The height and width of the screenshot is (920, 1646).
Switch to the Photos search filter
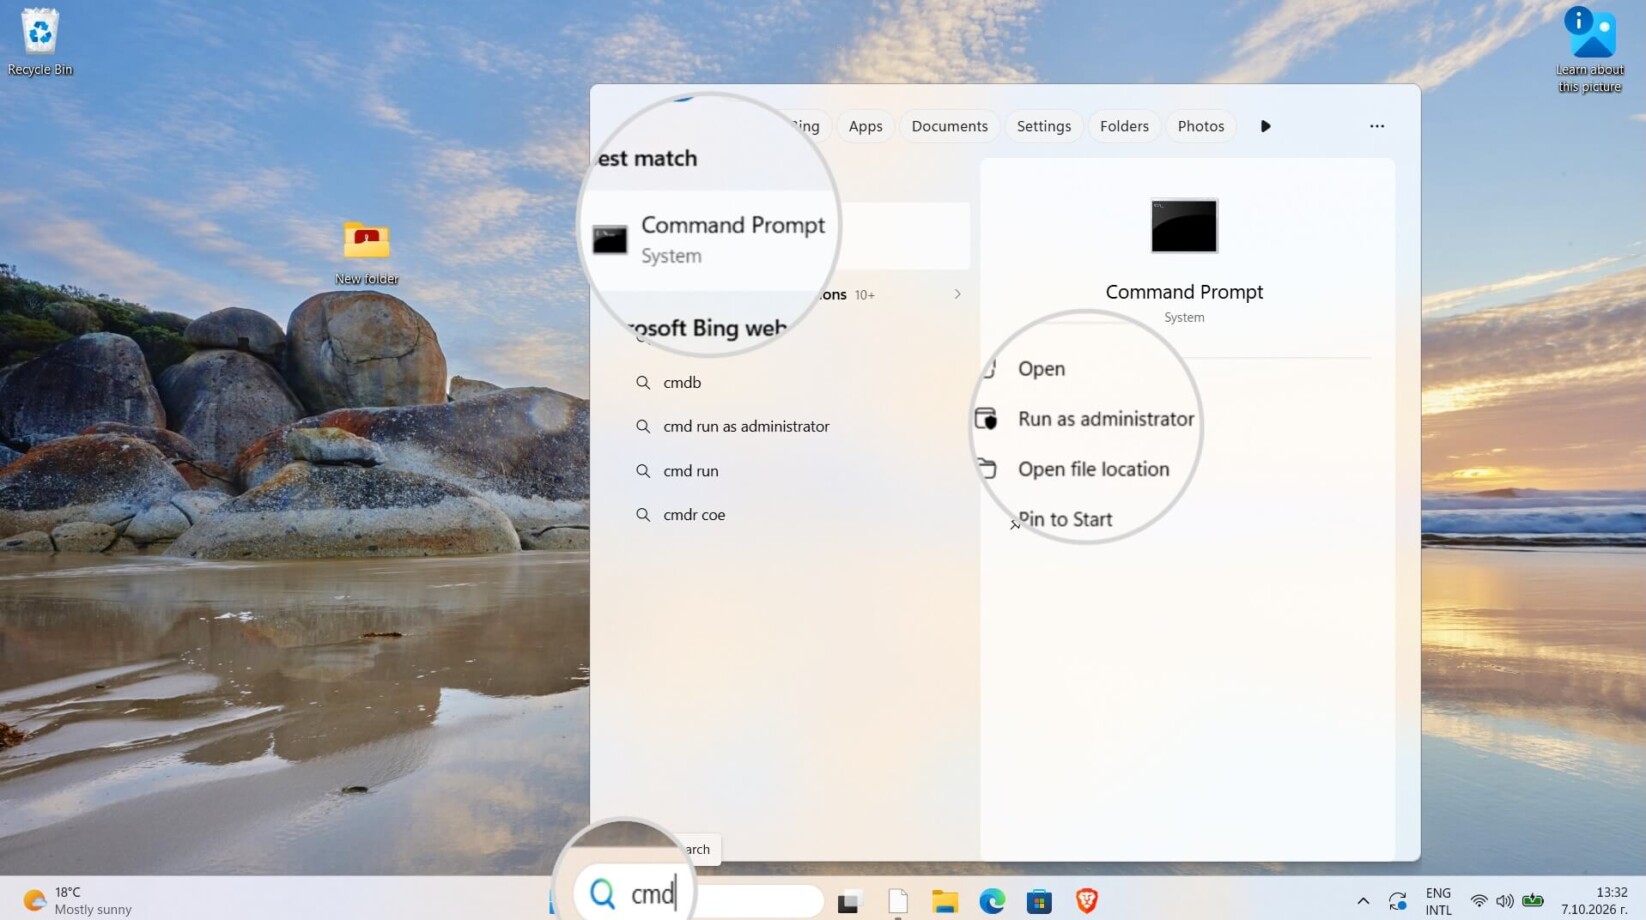1200,126
